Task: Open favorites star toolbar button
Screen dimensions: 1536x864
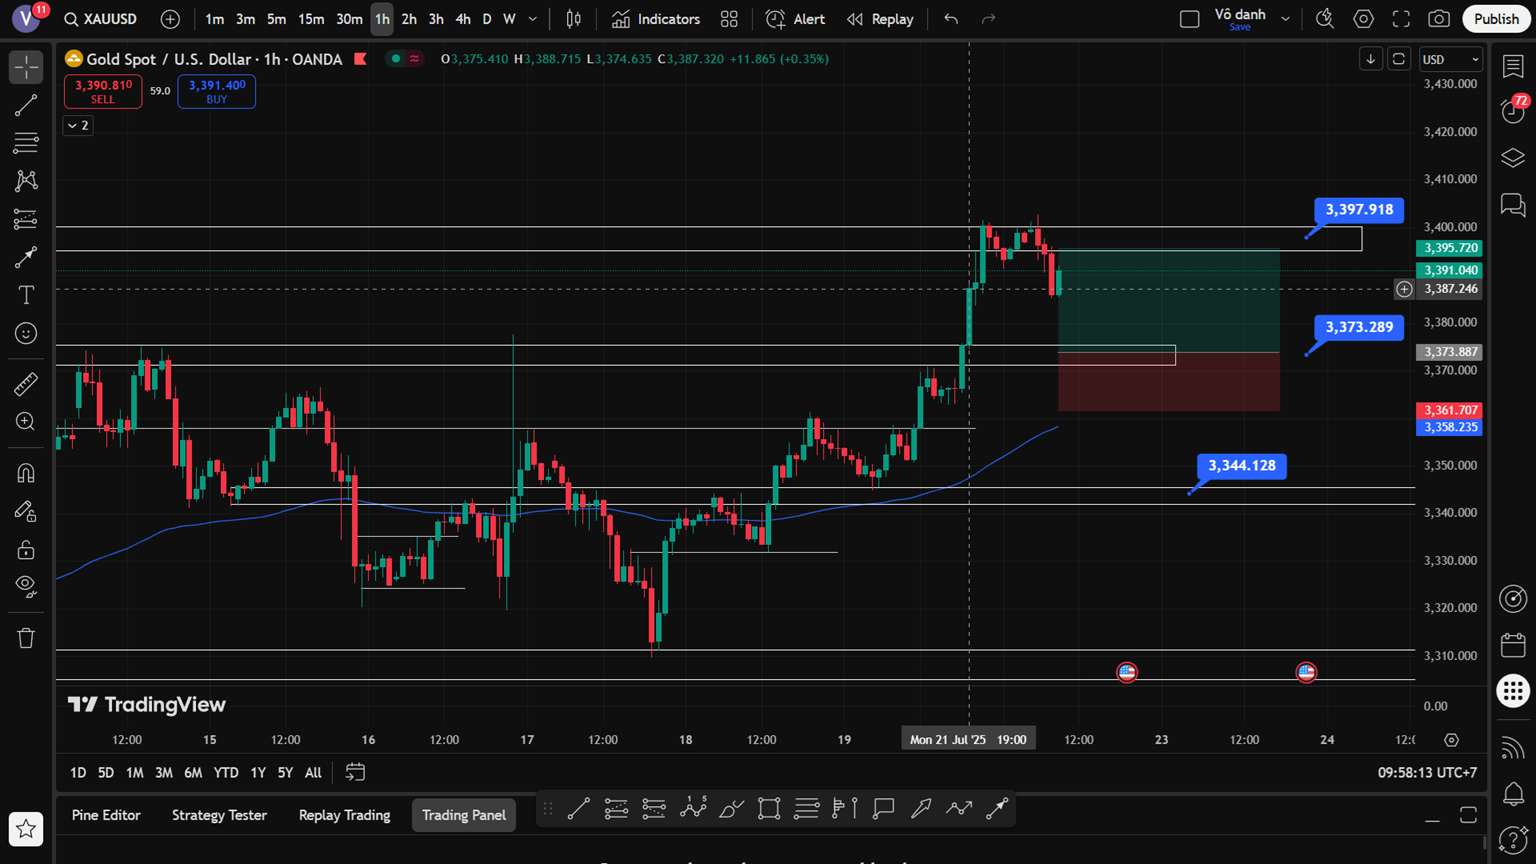Action: 26,829
